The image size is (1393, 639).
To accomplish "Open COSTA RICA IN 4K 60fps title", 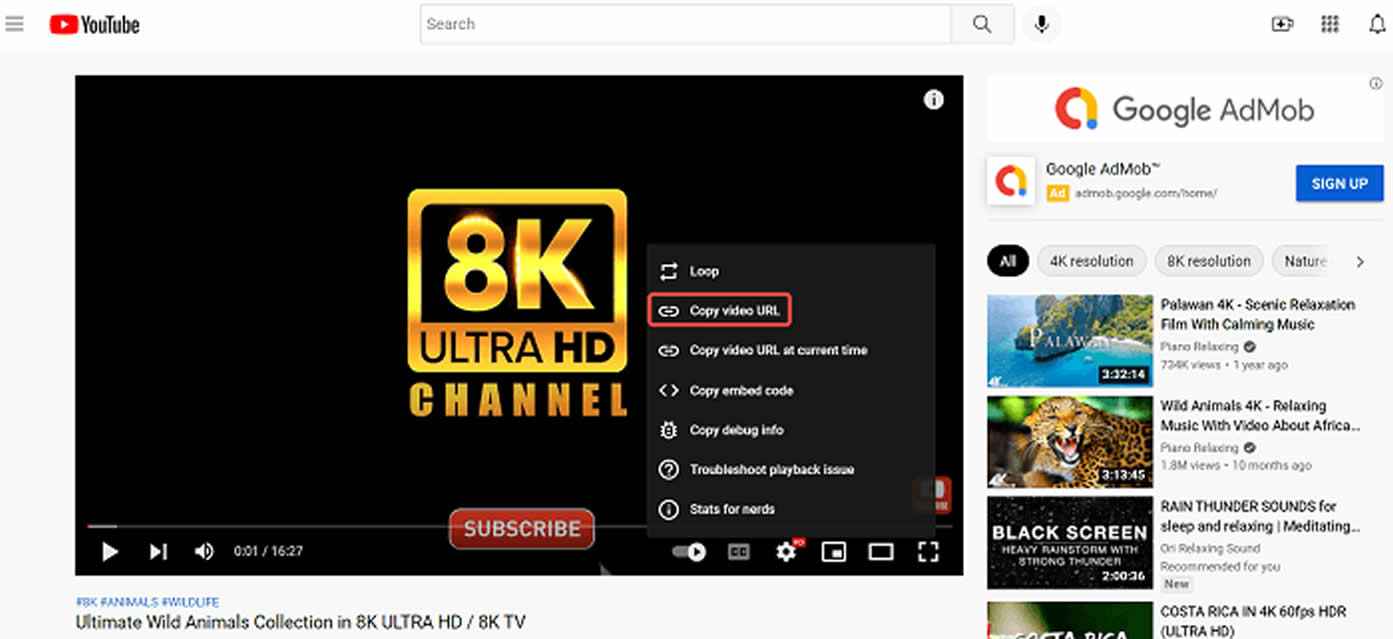I will click(1253, 620).
